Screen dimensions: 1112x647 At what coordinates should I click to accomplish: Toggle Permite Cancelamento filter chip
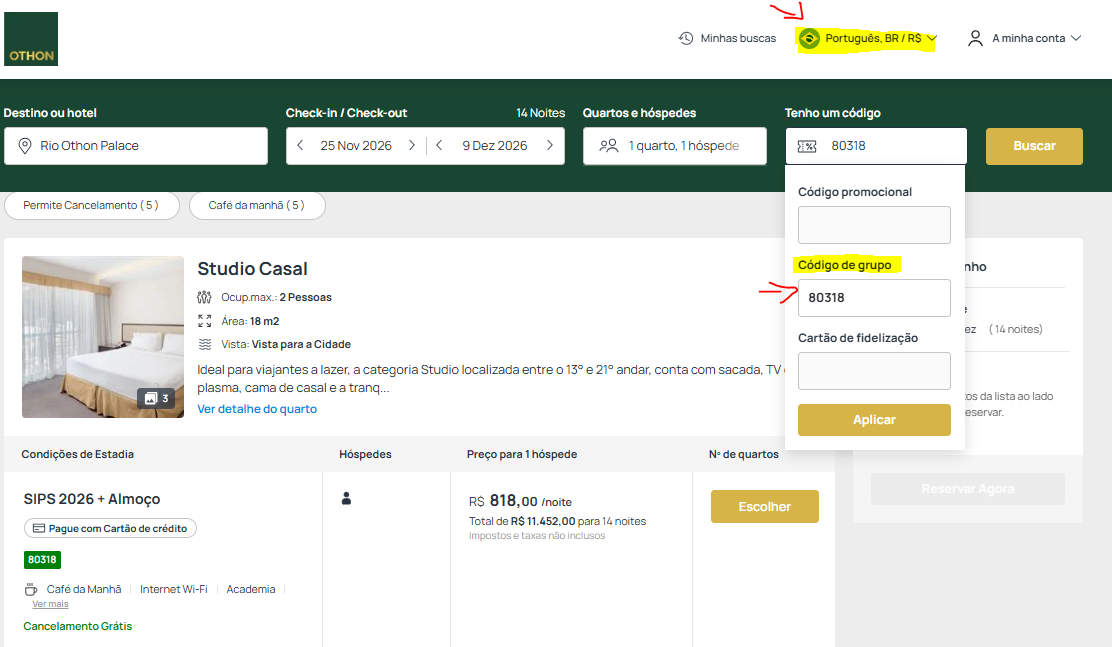(x=91, y=205)
